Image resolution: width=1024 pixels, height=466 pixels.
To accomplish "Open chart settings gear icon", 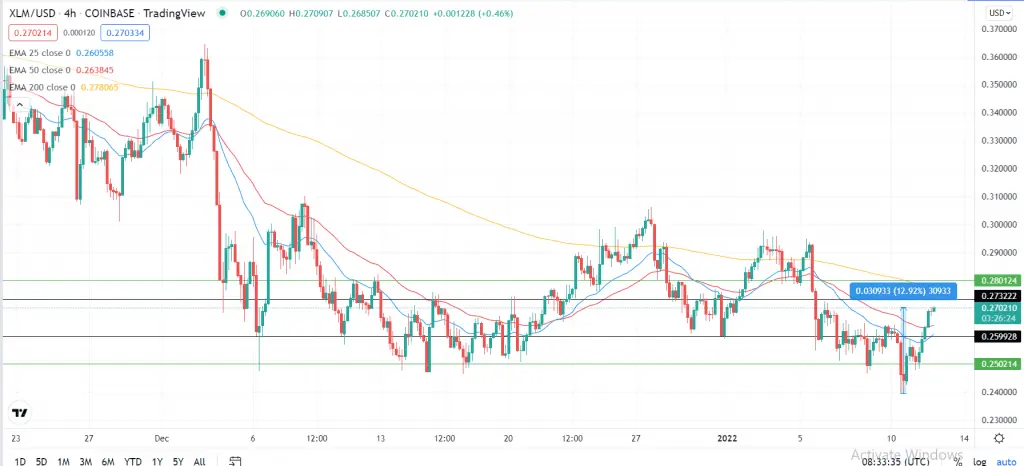I will [x=998, y=438].
